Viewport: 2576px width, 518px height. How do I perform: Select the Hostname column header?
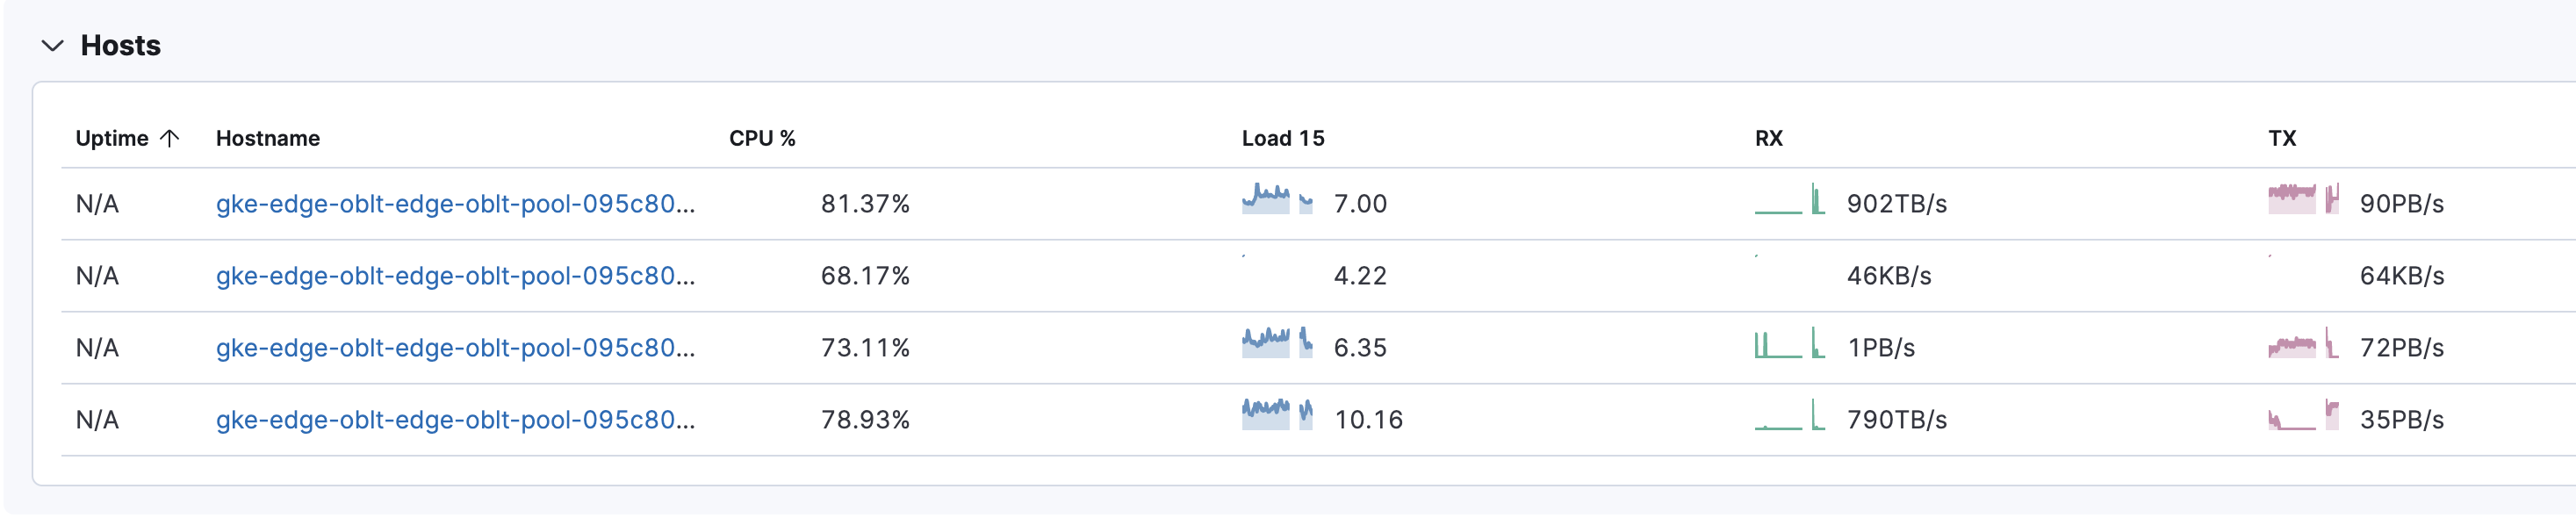(x=268, y=138)
